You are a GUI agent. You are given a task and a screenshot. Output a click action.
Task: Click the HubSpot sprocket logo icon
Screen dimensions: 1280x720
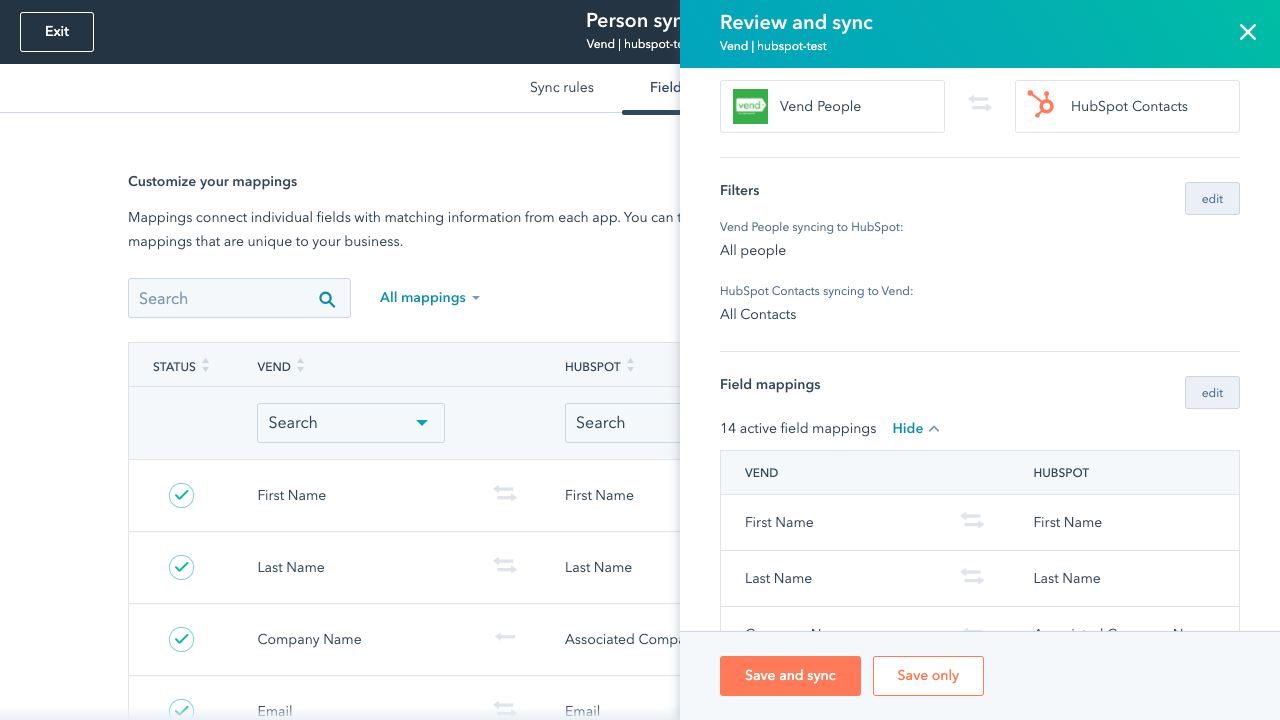1041,106
